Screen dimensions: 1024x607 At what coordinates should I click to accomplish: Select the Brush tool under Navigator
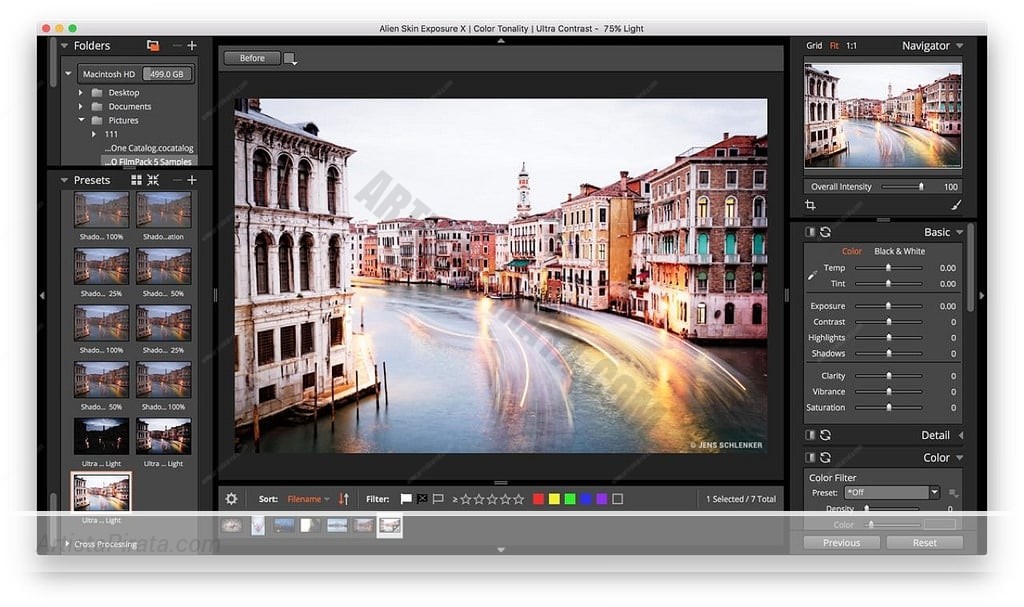956,205
